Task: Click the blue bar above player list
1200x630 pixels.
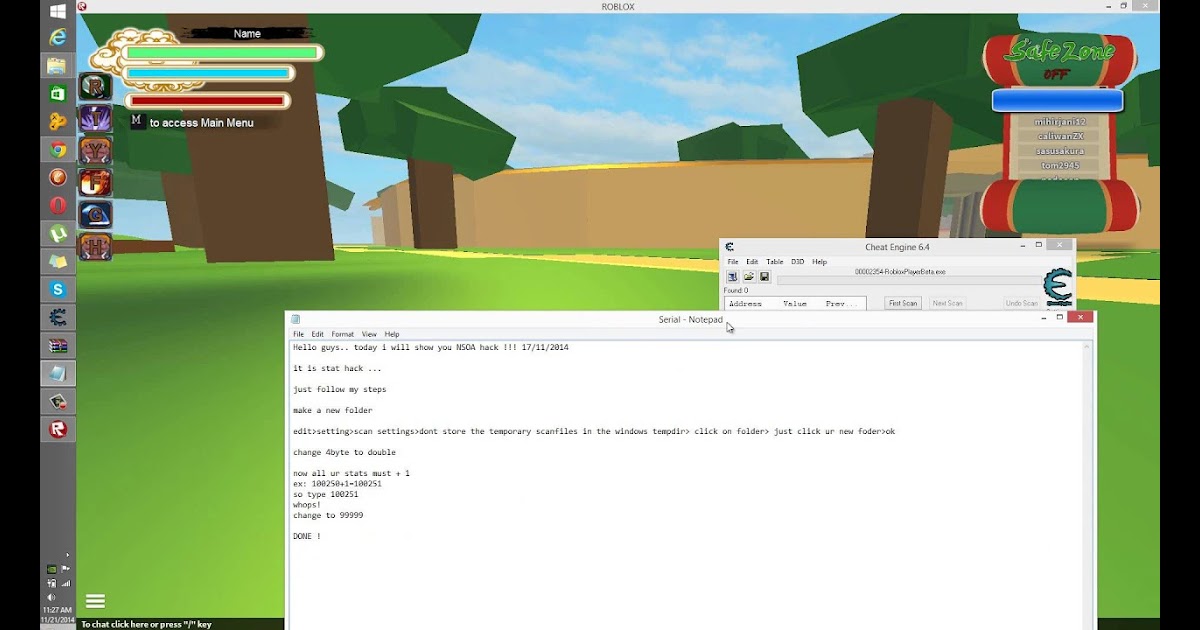Action: 1058,100
